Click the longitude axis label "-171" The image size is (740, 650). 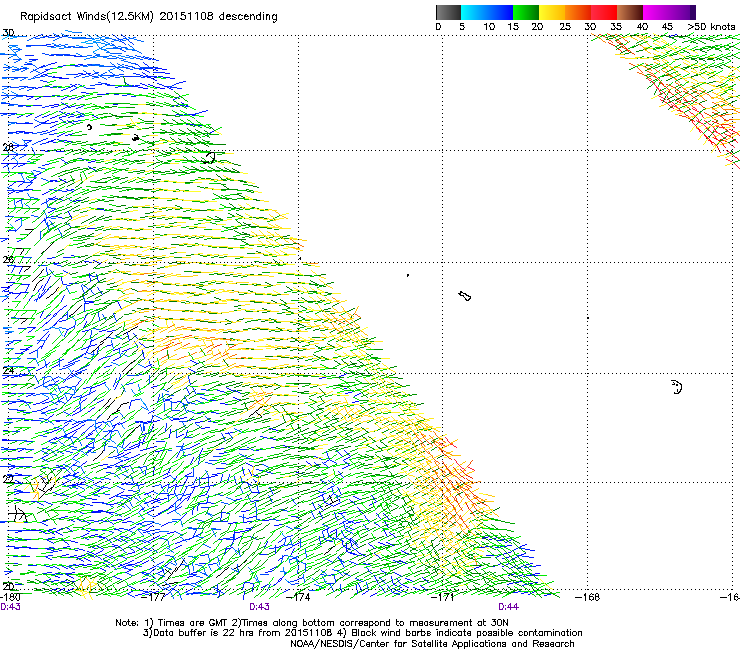[x=443, y=597]
